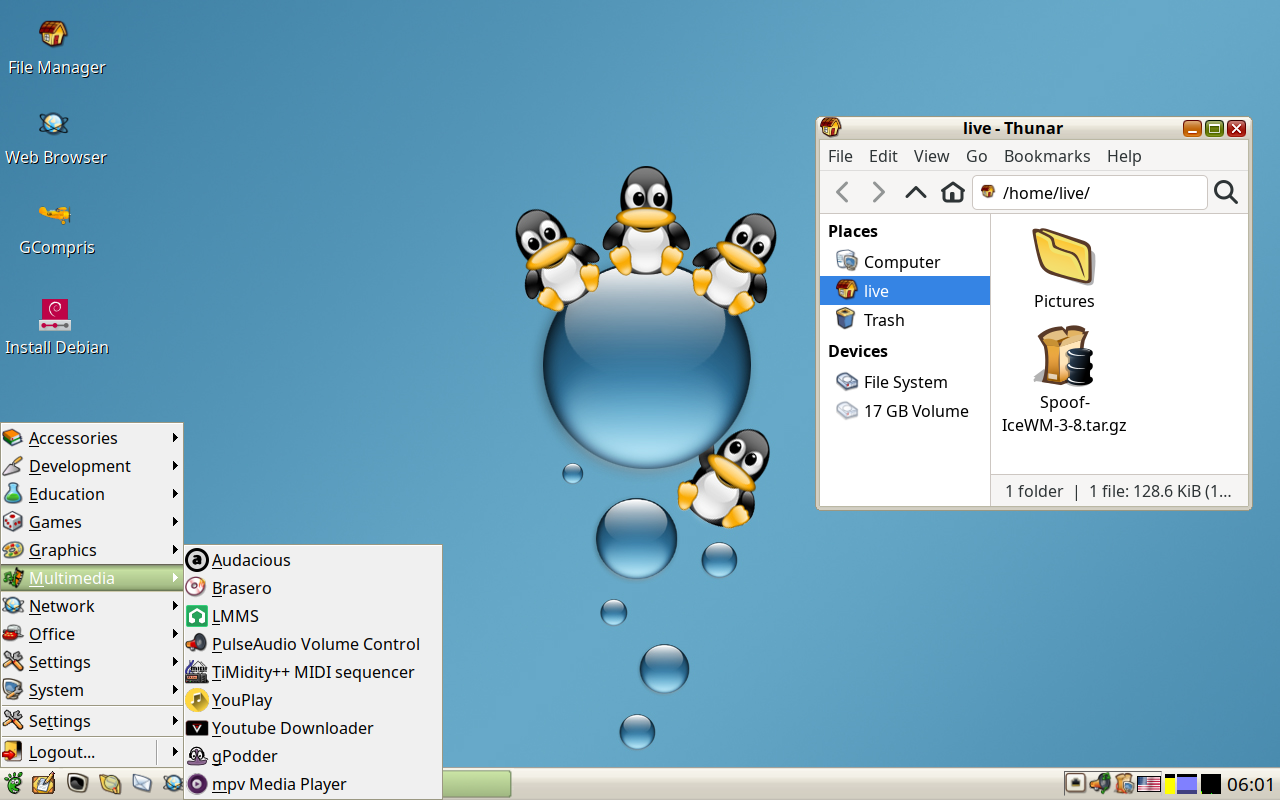
Task: Open Thunar Bookmarks menu
Action: click(x=1047, y=156)
